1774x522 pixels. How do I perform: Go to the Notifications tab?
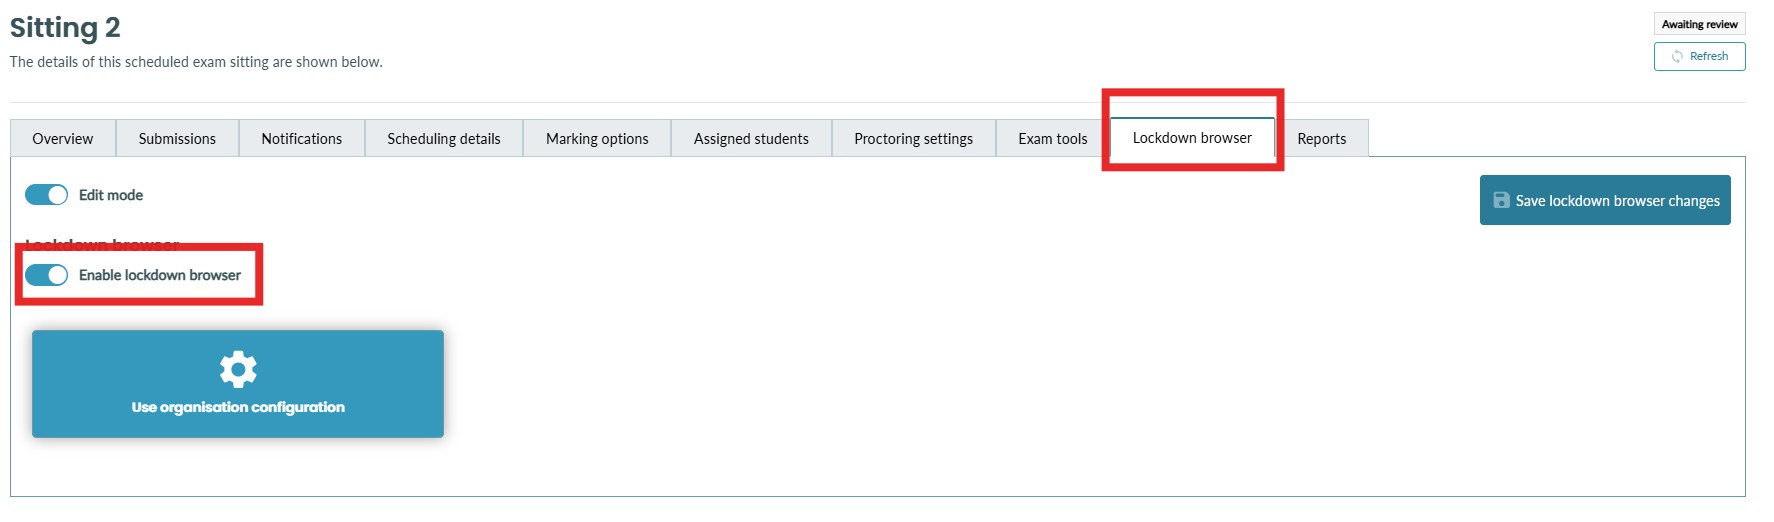[301, 139]
